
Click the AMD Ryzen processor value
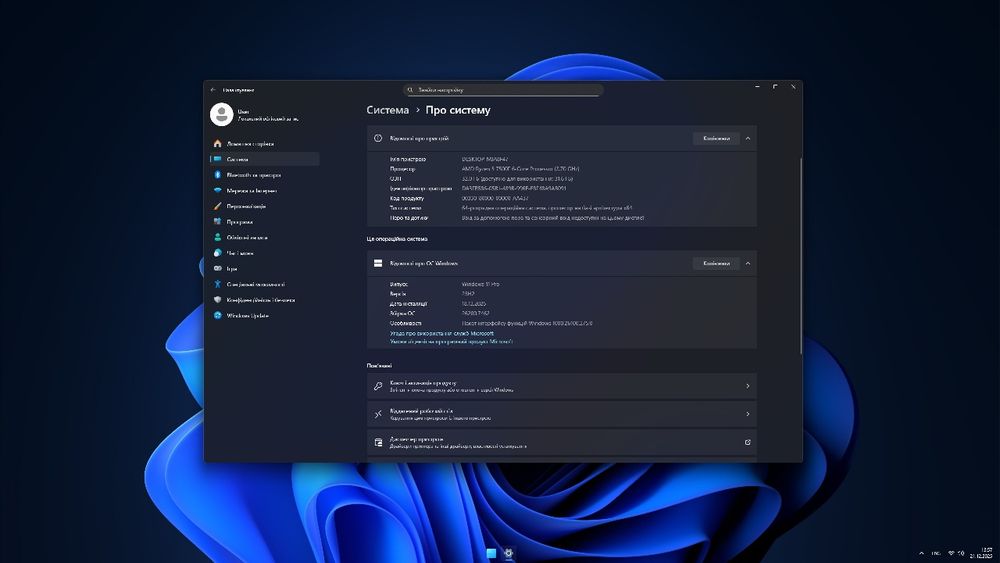point(520,169)
